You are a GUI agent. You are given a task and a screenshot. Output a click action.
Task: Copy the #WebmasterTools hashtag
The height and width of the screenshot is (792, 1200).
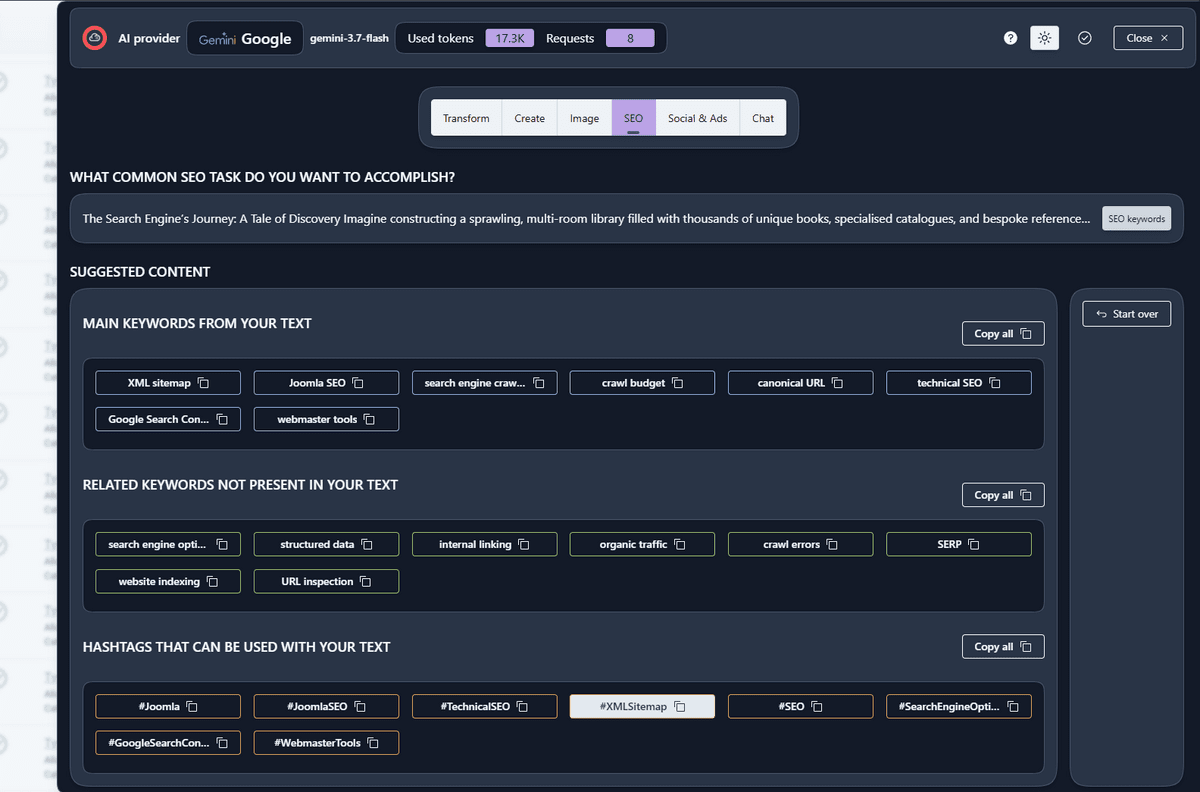point(326,742)
